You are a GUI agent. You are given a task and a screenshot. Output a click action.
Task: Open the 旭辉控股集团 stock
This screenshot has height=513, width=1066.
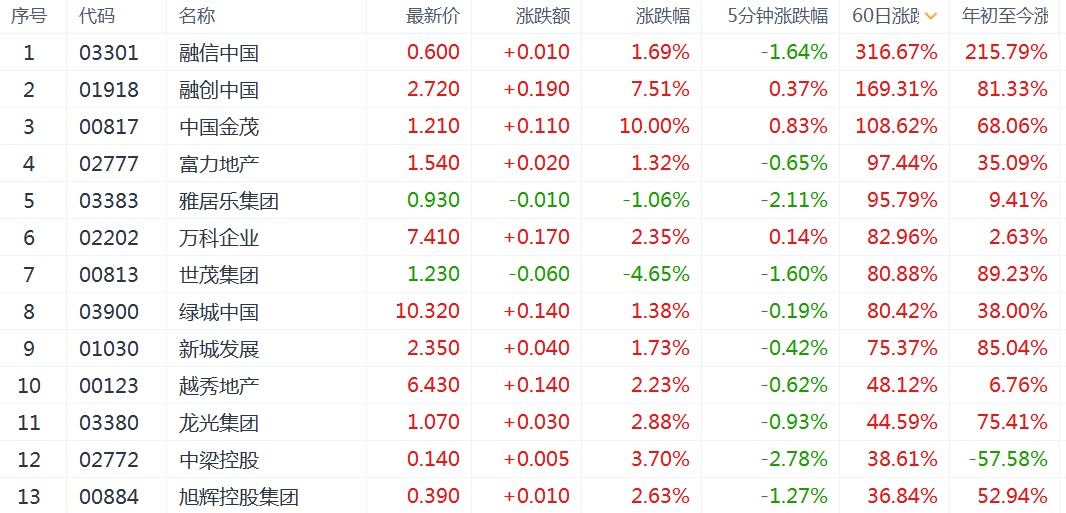pyautogui.click(x=239, y=497)
